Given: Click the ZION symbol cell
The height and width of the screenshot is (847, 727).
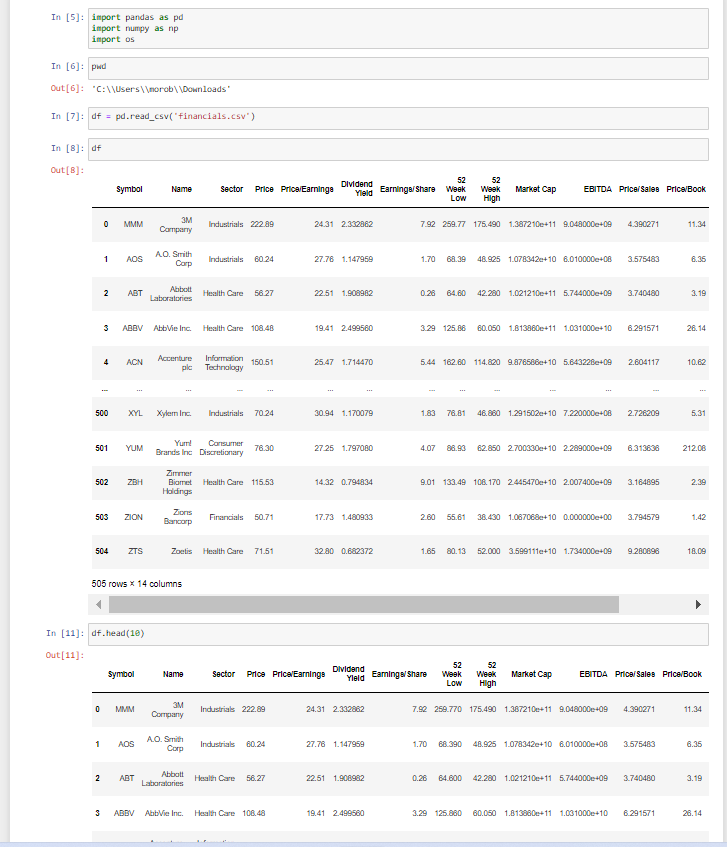Looking at the screenshot, I should 133,517.
